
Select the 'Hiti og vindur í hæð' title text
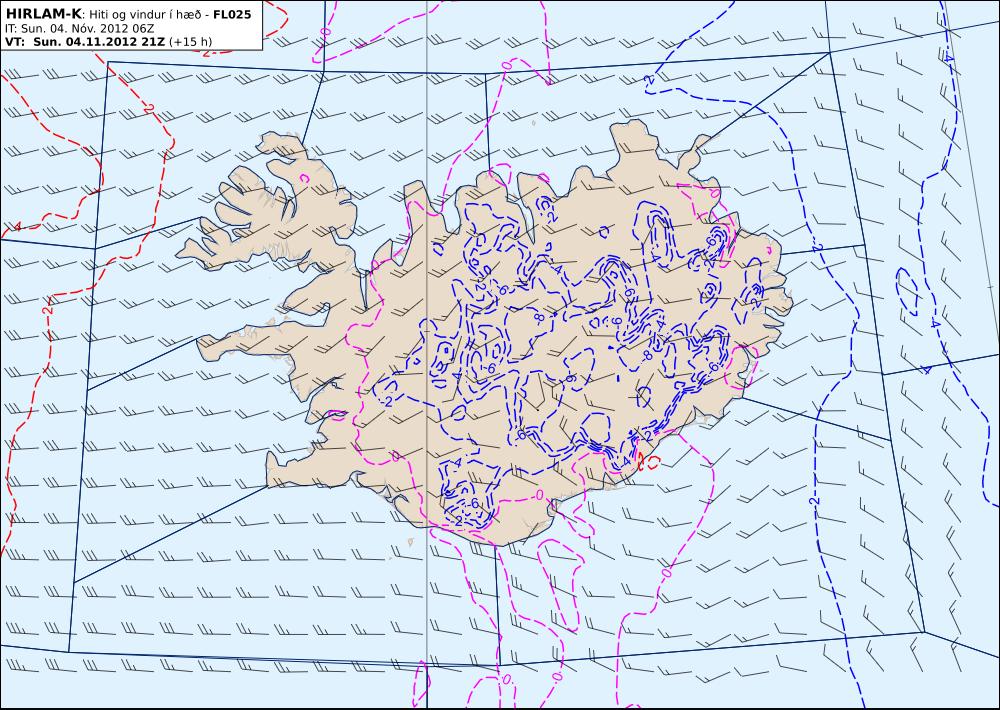click(x=144, y=14)
